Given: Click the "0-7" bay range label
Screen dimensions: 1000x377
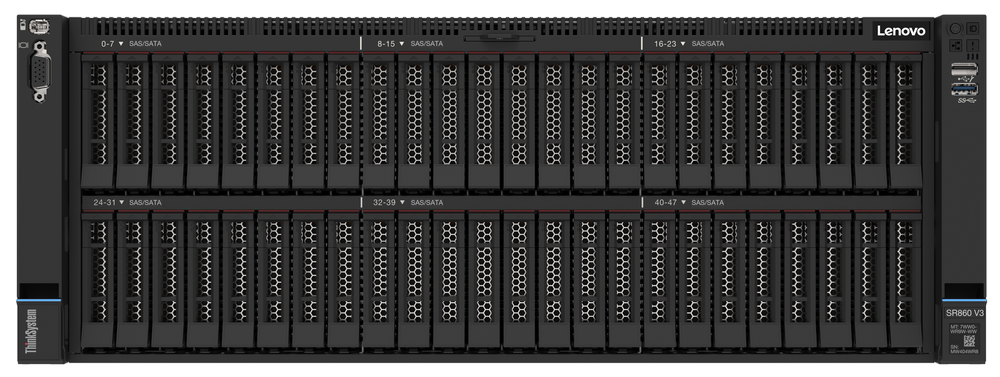Looking at the screenshot, I should pyautogui.click(x=108, y=44).
